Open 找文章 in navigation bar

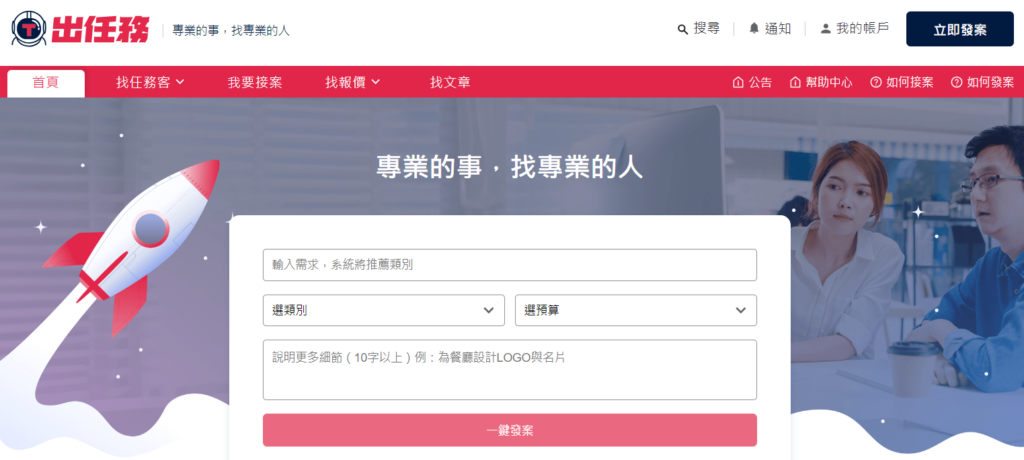coord(450,82)
